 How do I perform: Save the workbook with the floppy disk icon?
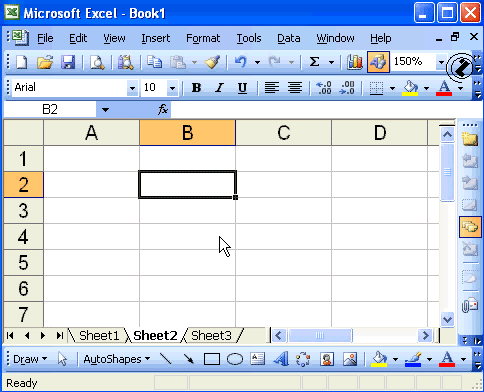(x=68, y=62)
